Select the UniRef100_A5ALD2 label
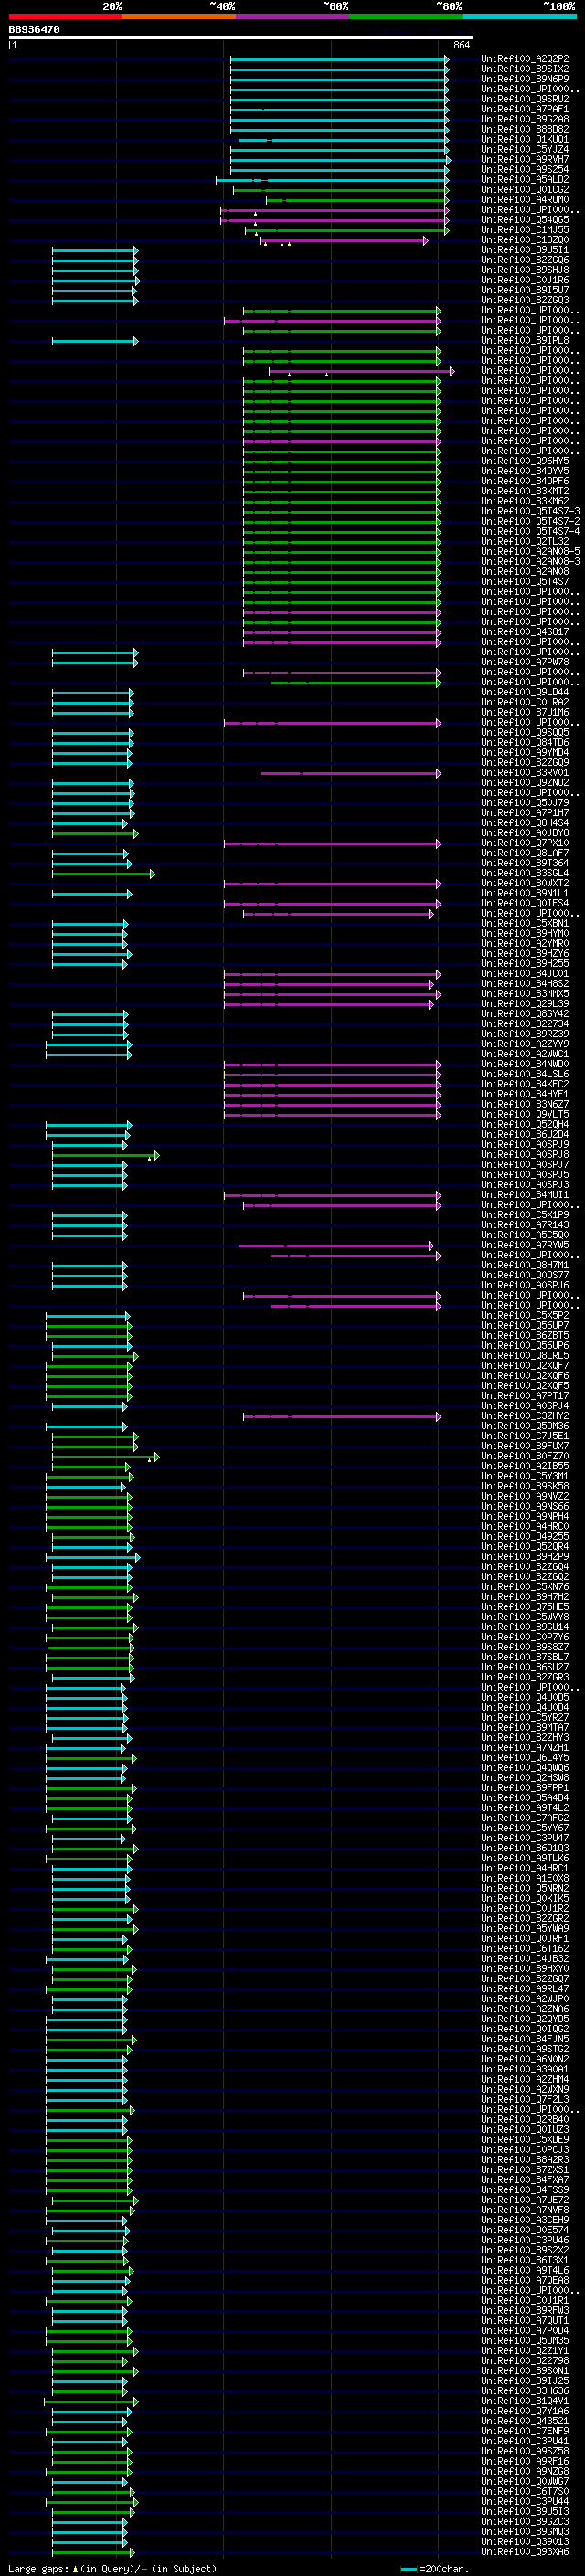The height and width of the screenshot is (2576, 585). point(525,179)
